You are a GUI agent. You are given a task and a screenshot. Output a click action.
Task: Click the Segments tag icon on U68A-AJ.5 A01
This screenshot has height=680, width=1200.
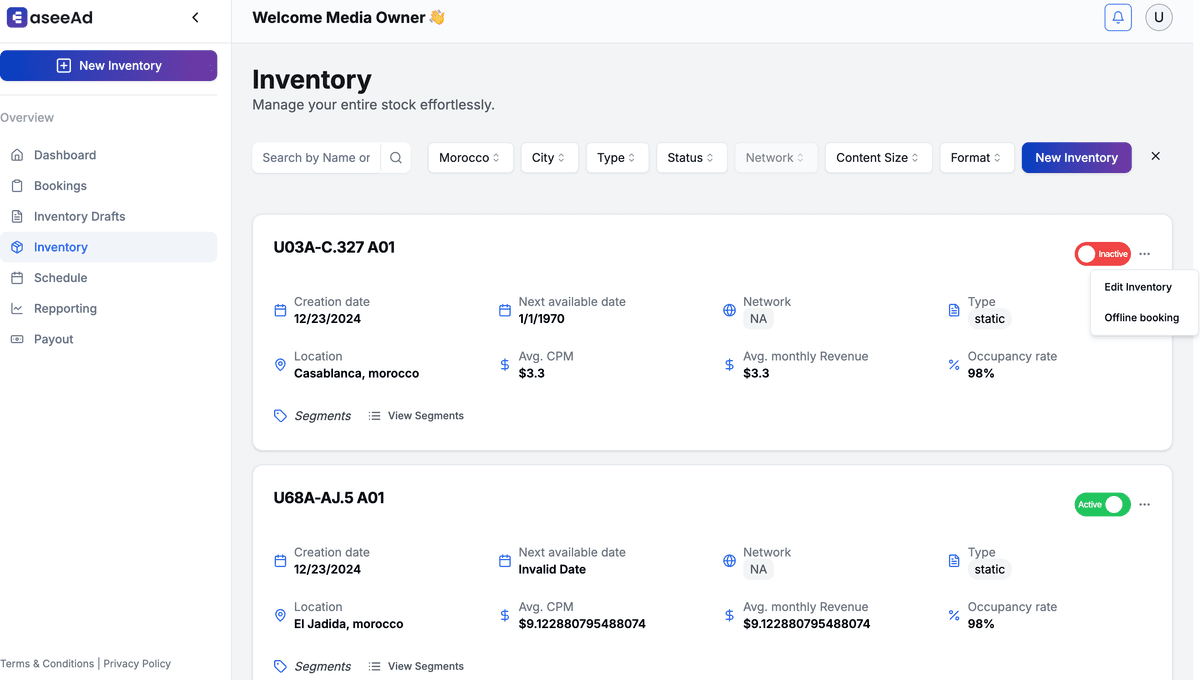click(280, 666)
